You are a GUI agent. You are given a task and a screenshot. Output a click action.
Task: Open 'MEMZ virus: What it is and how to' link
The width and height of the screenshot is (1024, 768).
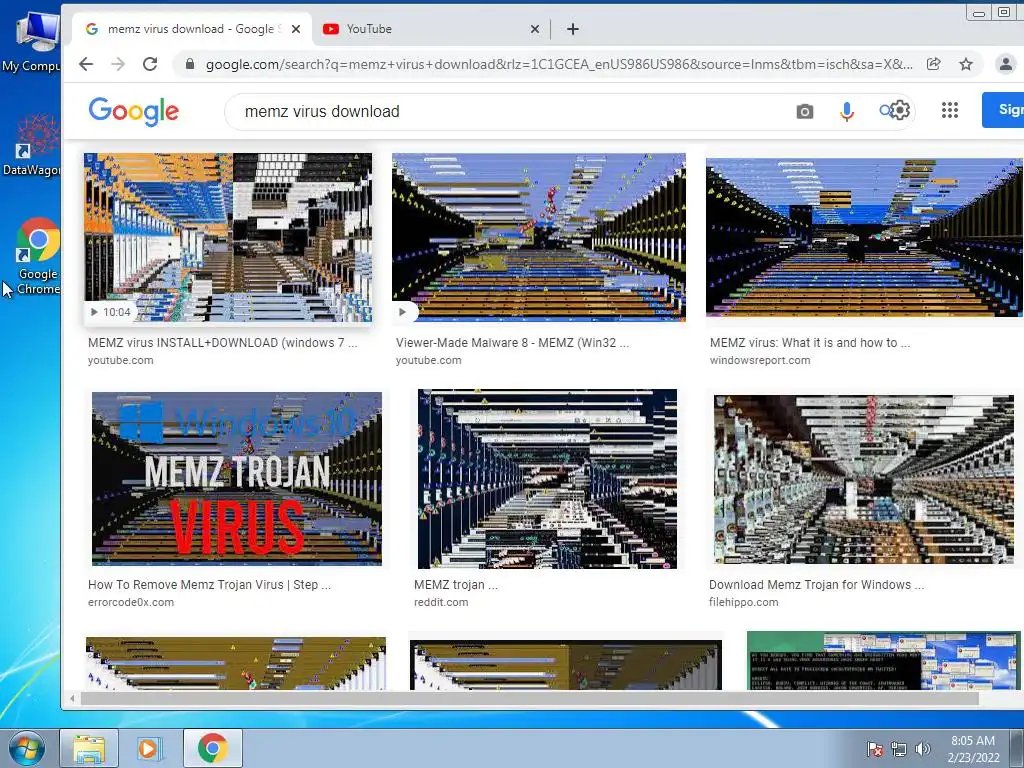click(810, 342)
